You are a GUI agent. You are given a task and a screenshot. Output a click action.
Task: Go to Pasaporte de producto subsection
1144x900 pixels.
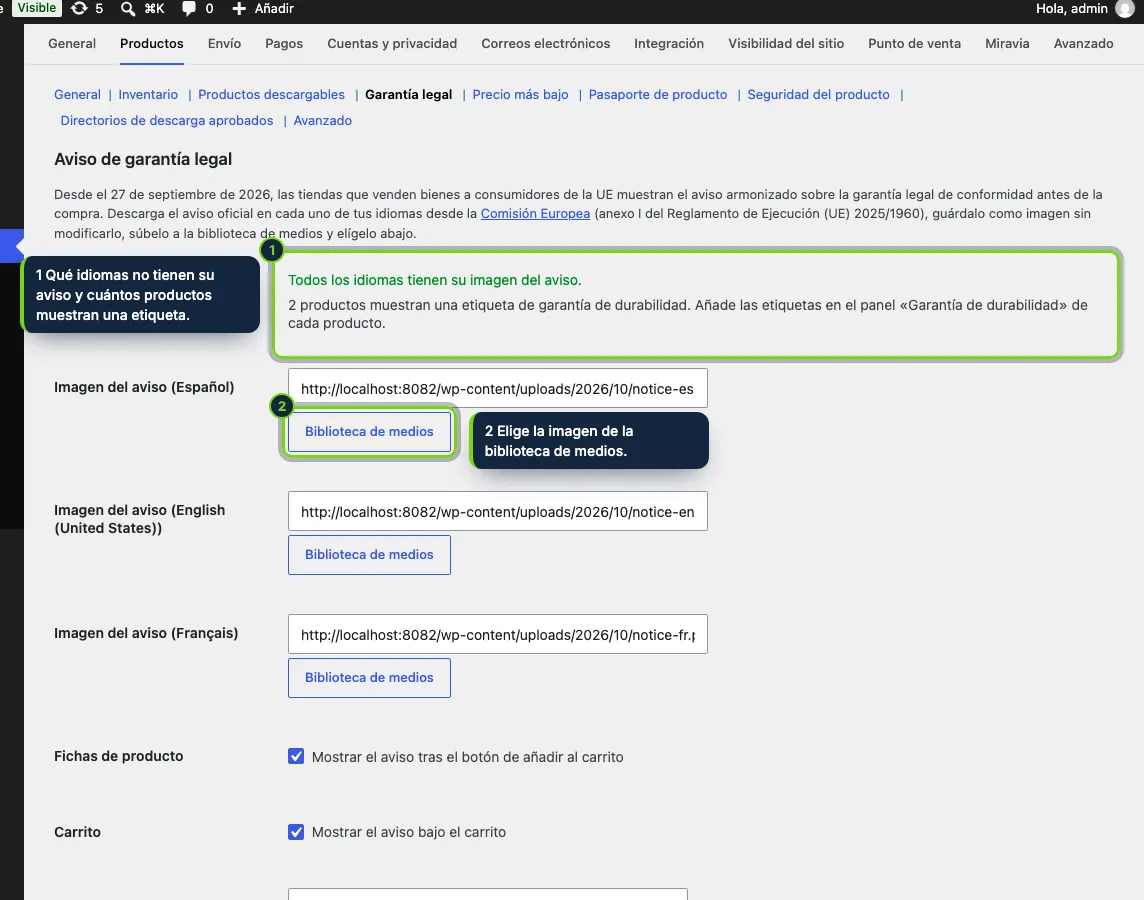coord(658,95)
